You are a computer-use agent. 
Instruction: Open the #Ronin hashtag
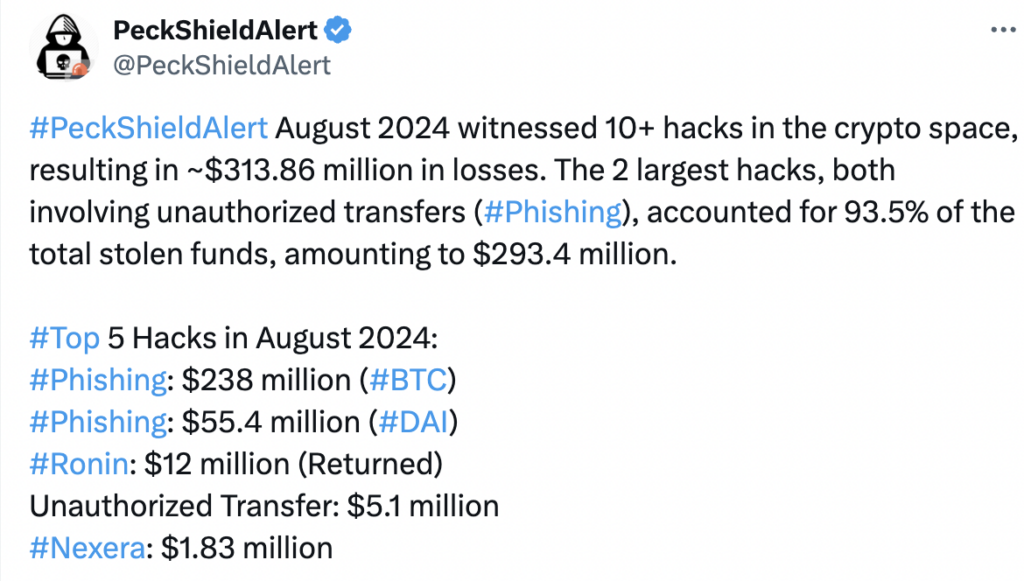[x=79, y=464]
